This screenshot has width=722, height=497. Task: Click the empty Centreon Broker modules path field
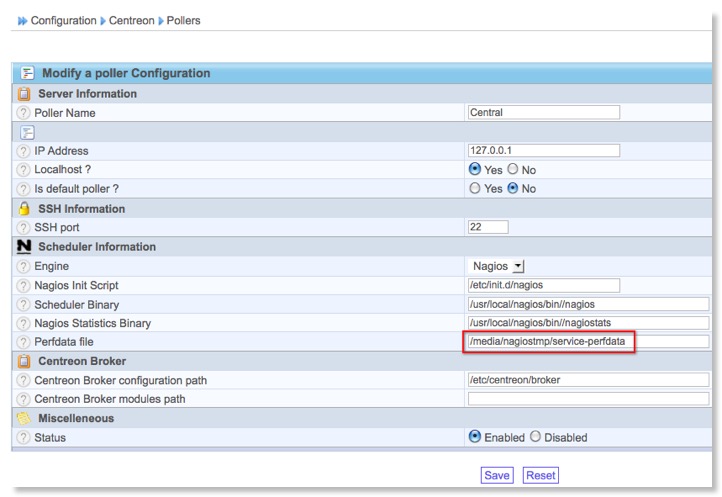(587, 399)
